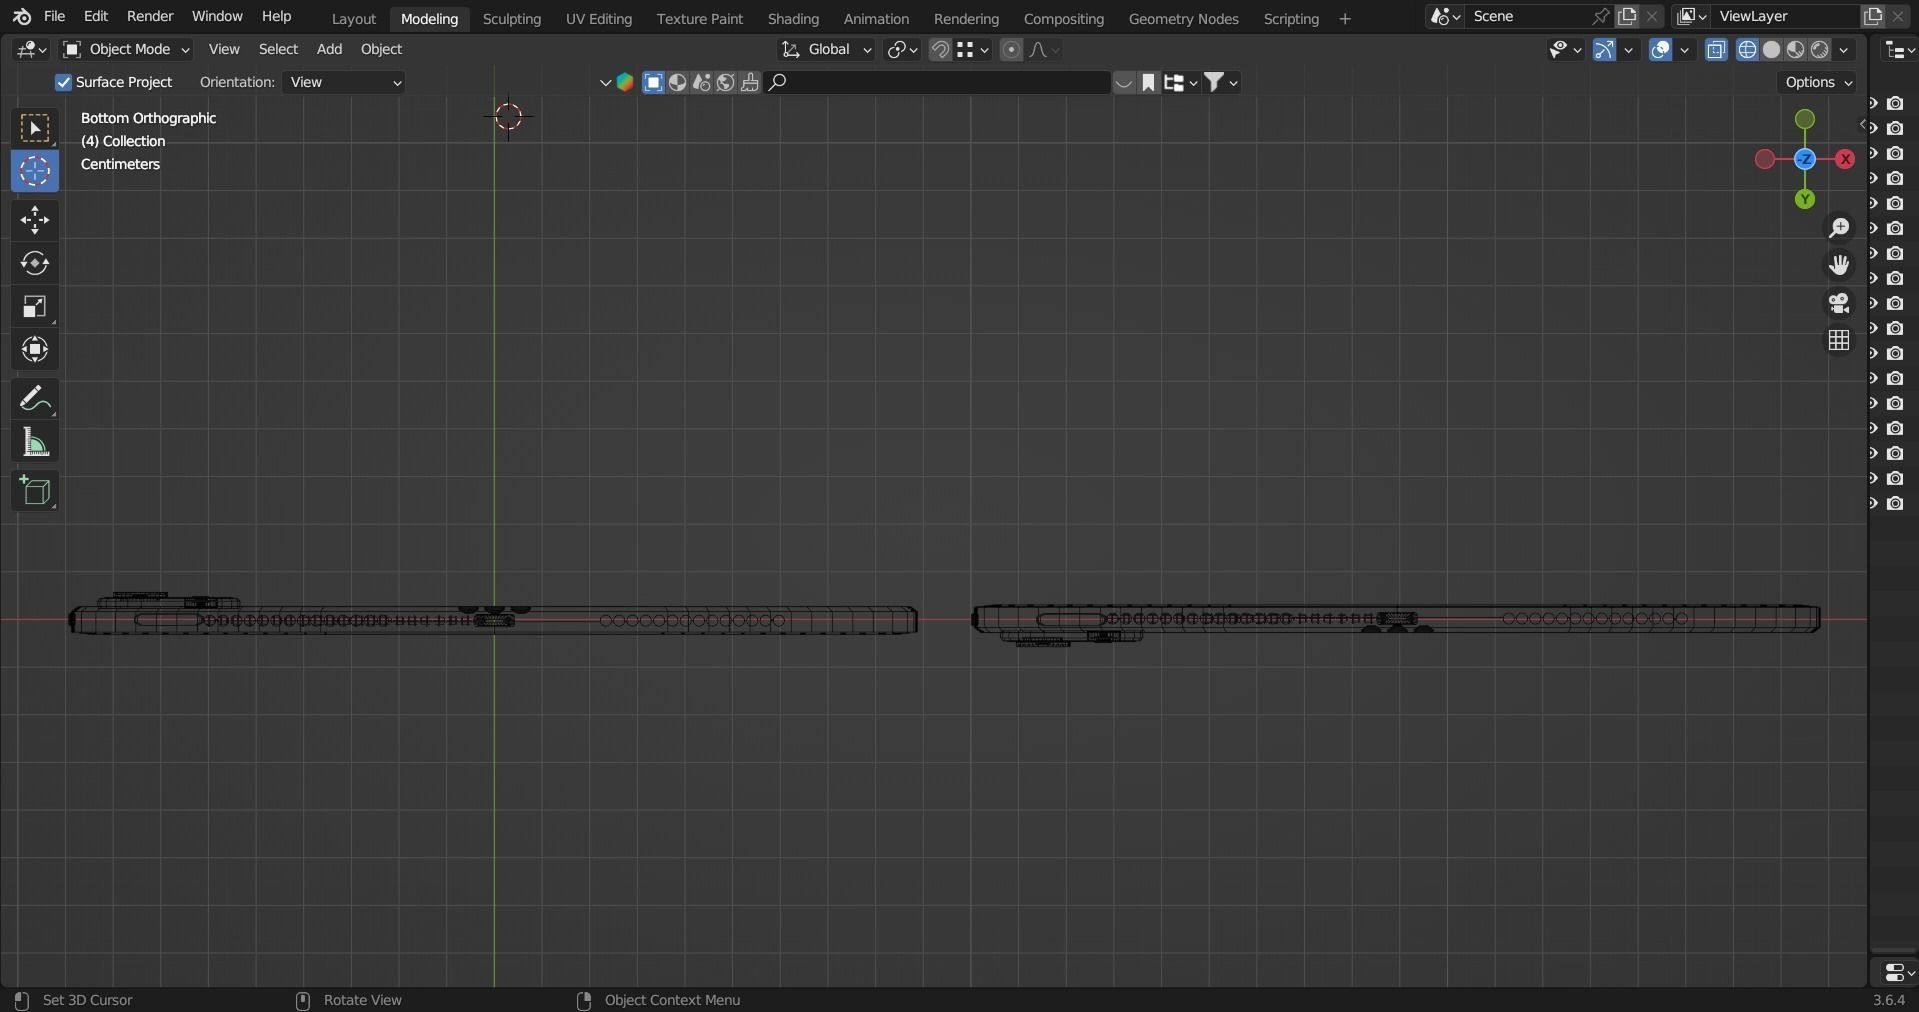Select the Rotate tool

(35, 263)
